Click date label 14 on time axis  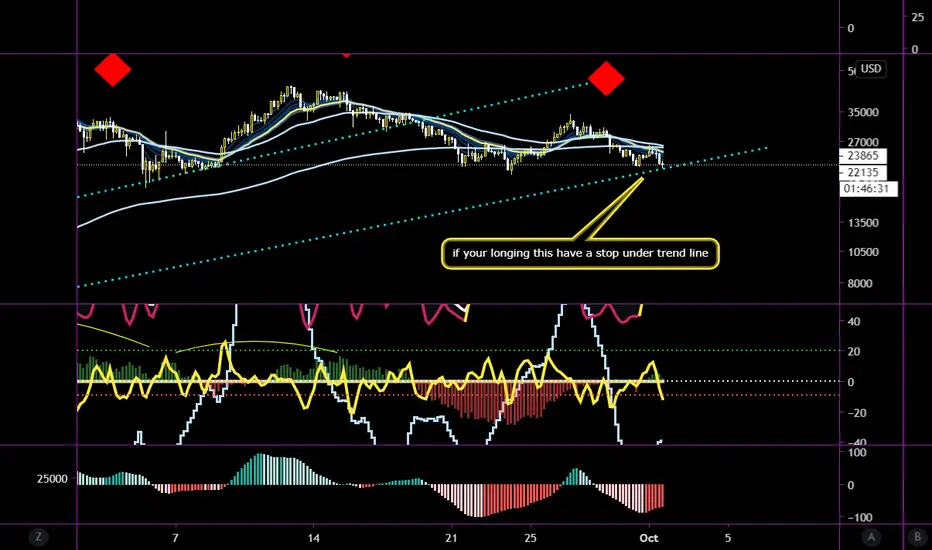pos(313,538)
